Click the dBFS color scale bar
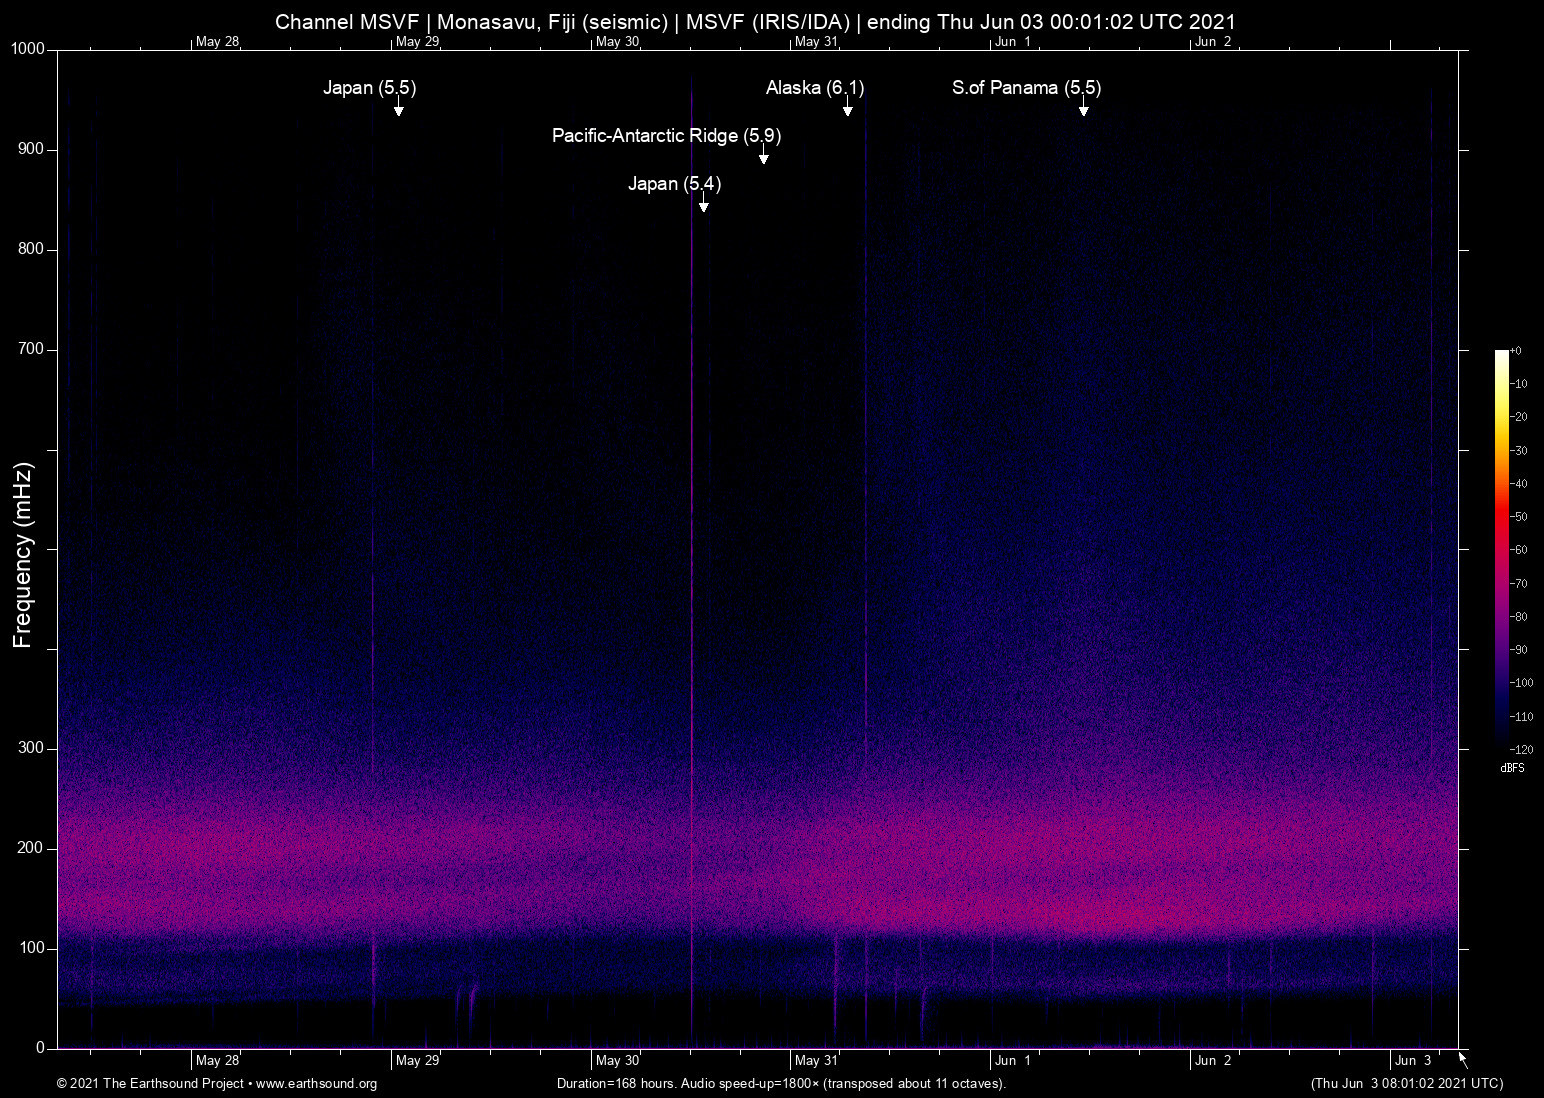1544x1098 pixels. click(x=1501, y=548)
